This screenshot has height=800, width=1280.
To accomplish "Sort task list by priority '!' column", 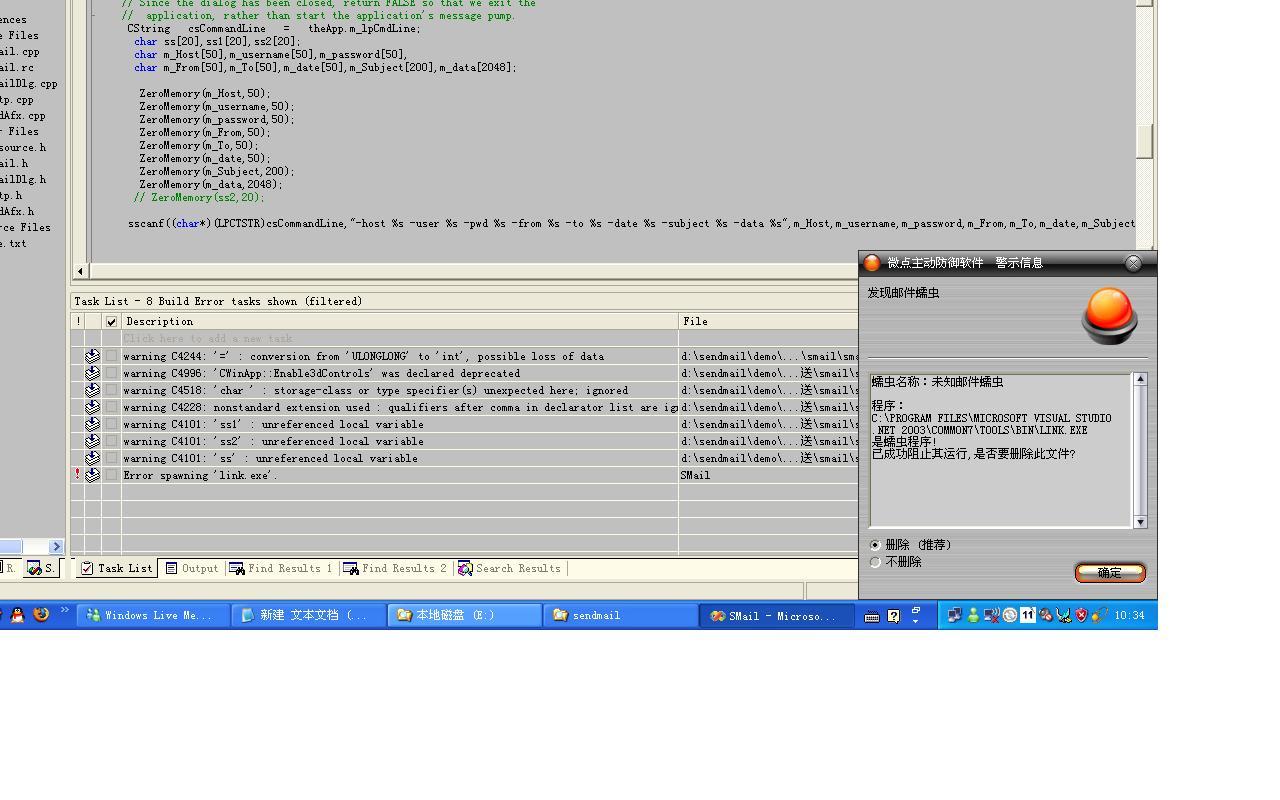I will click(77, 321).
